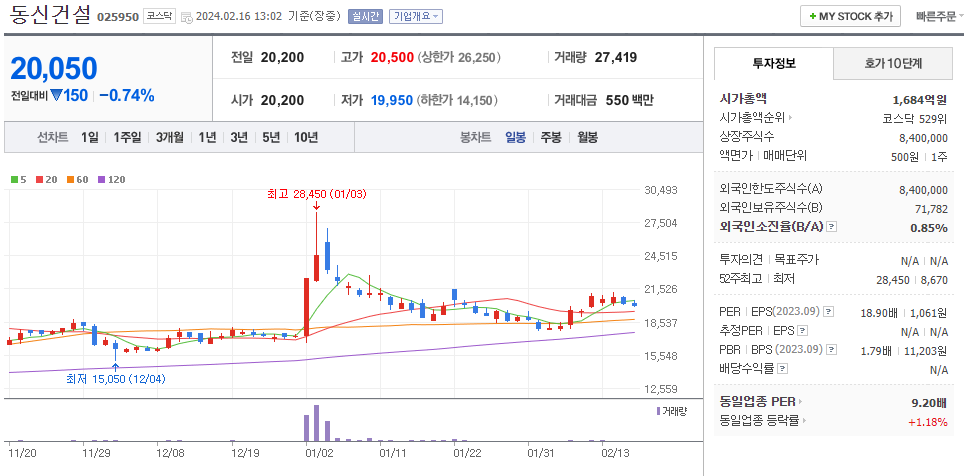Screen dimensions: 969x476
Task: Select the 1일 line chart period
Action: (90, 137)
